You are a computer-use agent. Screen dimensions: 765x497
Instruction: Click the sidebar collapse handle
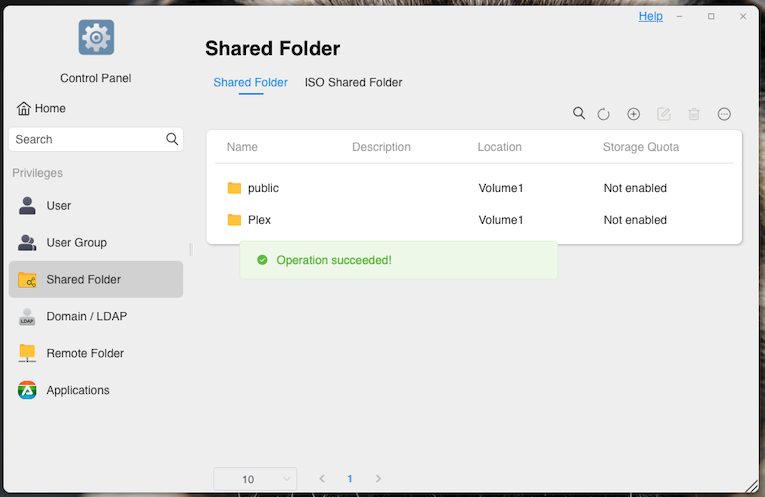tap(191, 249)
